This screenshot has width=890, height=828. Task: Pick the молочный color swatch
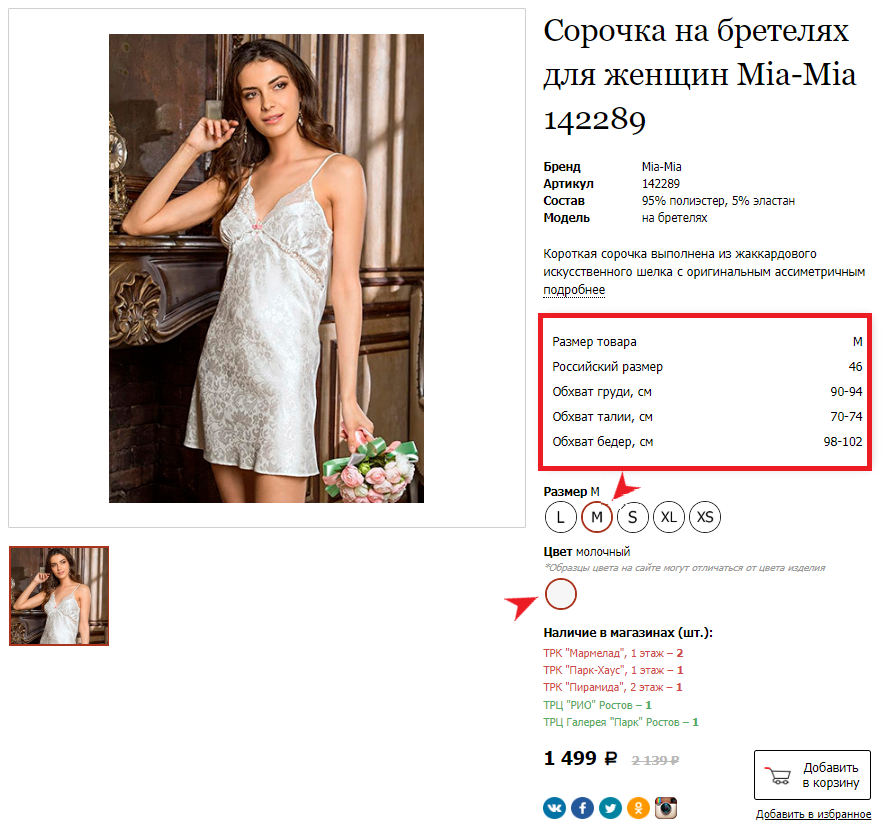tap(561, 594)
